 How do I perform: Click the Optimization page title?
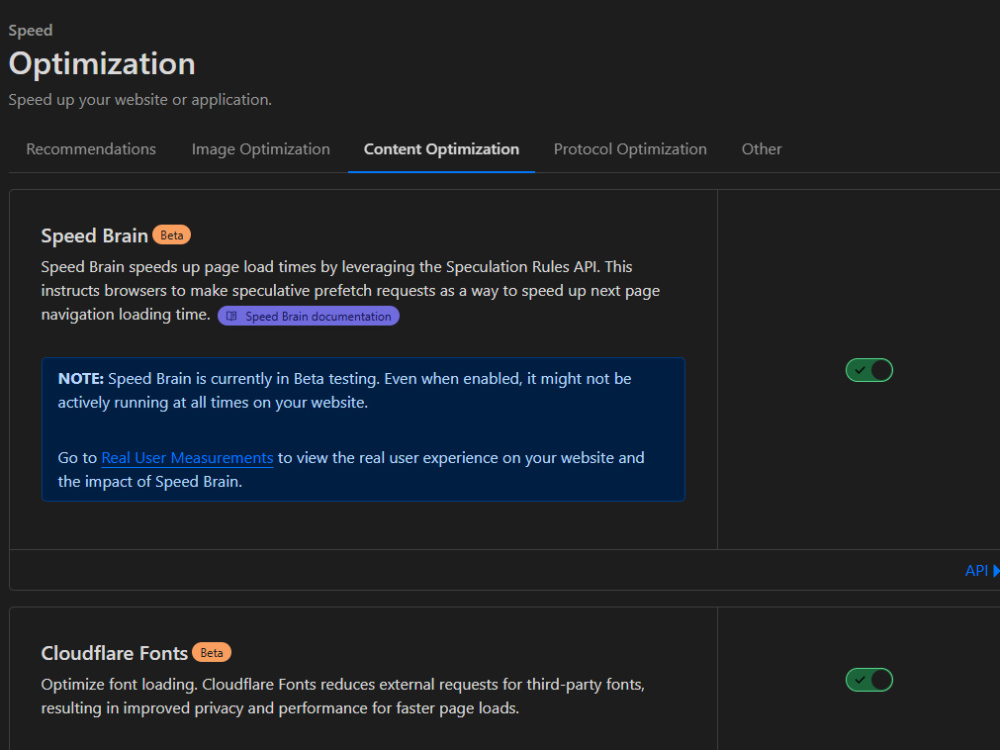pyautogui.click(x=102, y=64)
